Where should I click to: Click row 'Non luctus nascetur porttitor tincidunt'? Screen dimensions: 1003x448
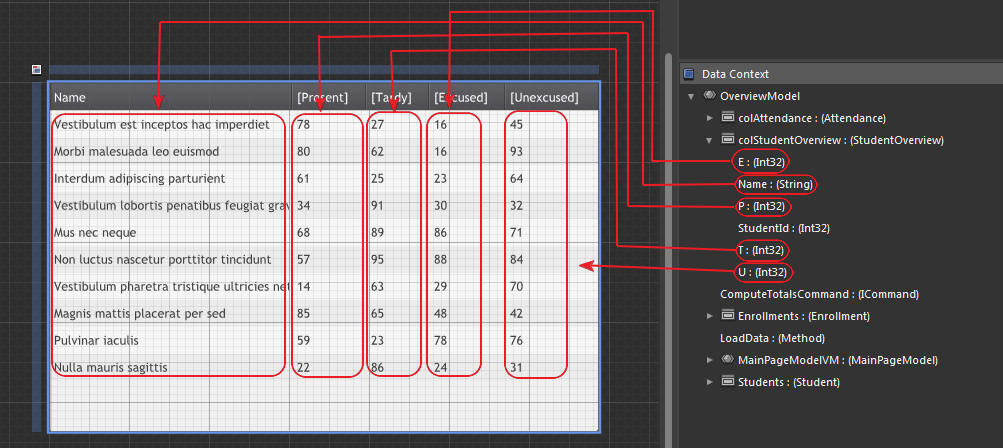(x=324, y=259)
